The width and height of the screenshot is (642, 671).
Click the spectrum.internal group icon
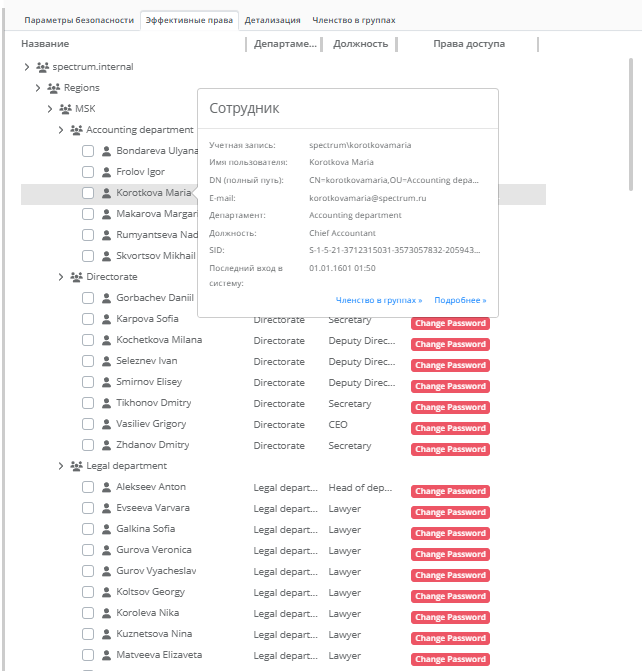coord(42,67)
